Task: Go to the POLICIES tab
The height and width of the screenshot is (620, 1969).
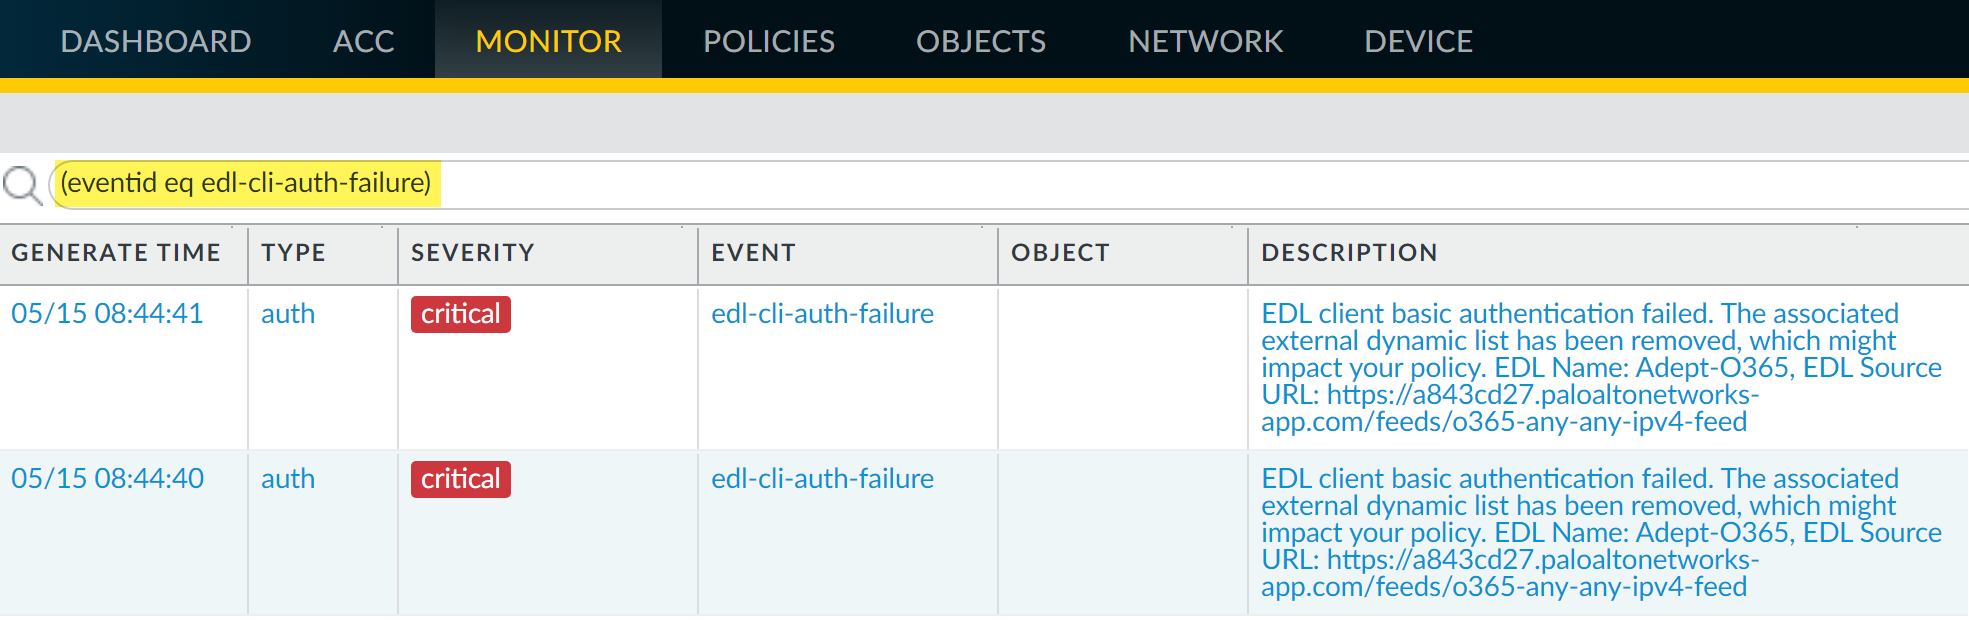Action: [x=768, y=41]
